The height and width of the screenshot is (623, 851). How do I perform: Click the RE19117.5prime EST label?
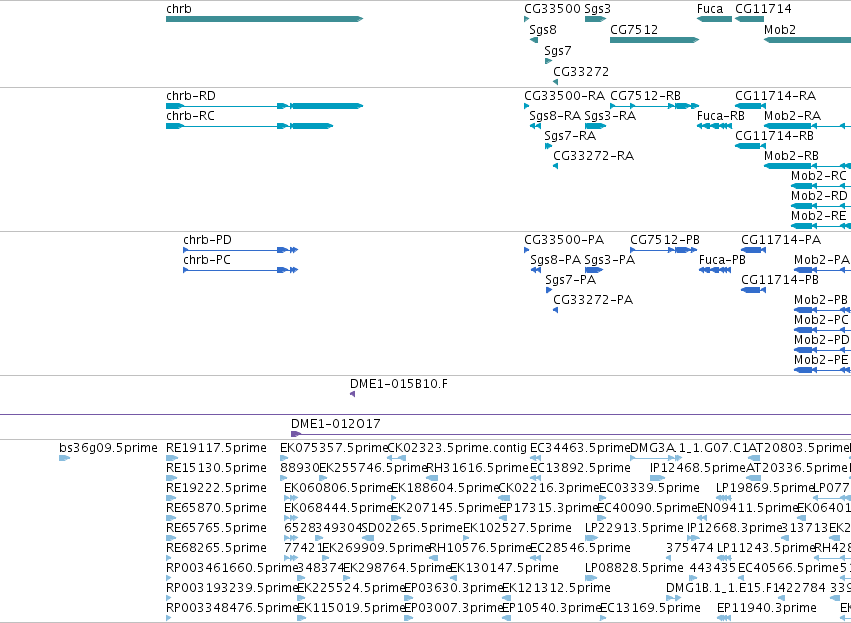(216, 448)
